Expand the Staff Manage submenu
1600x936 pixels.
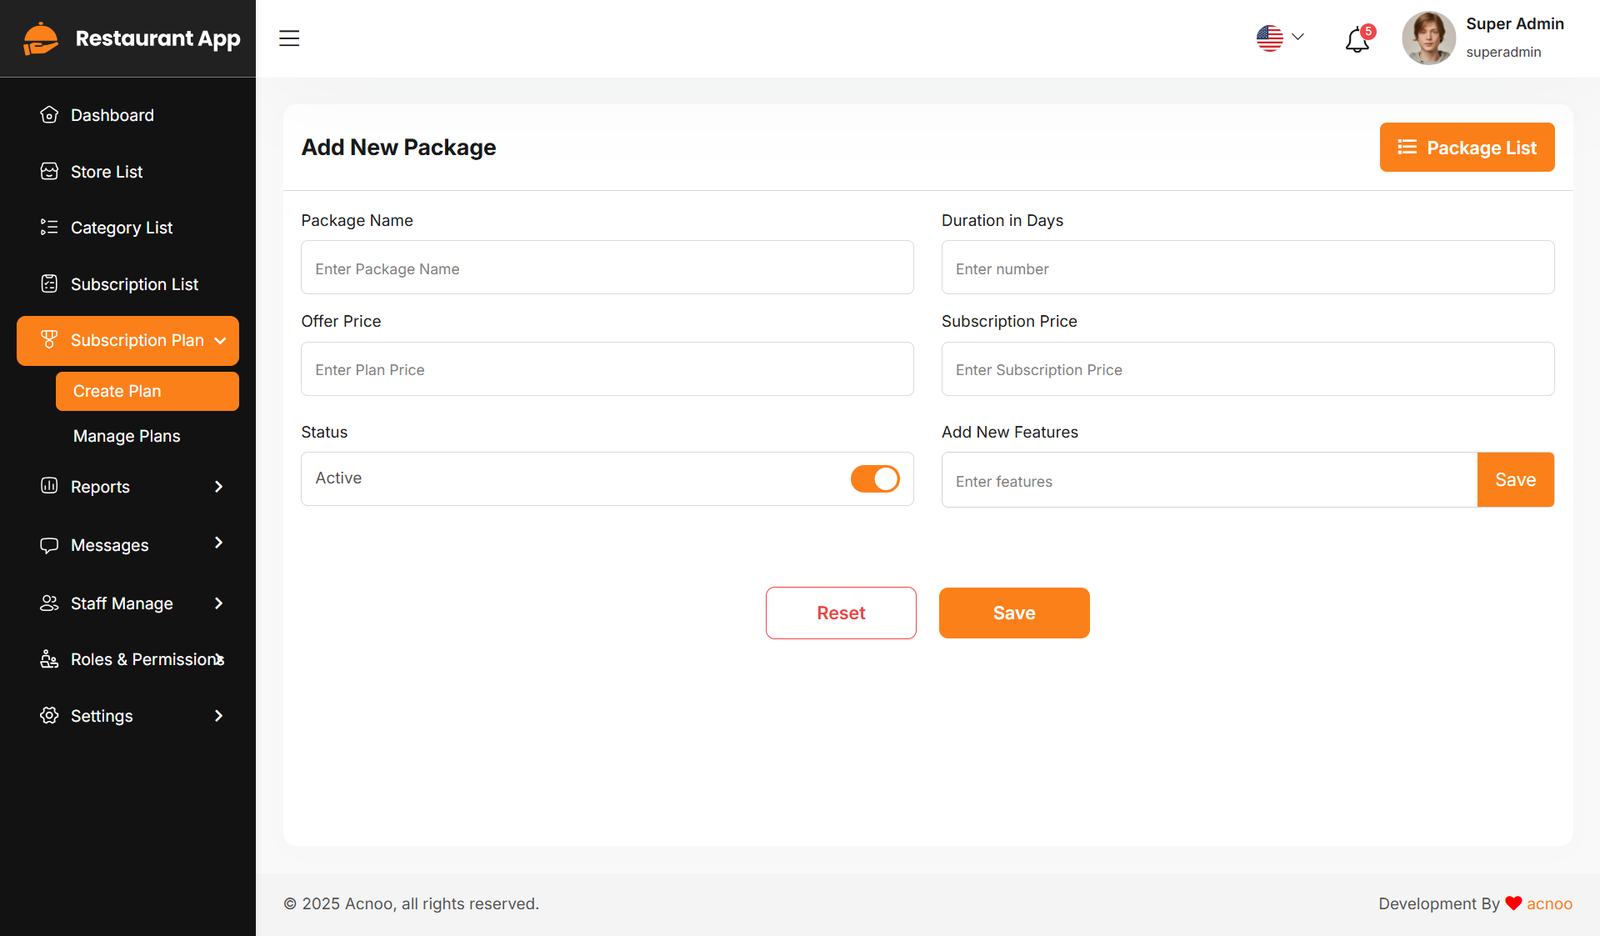click(219, 604)
